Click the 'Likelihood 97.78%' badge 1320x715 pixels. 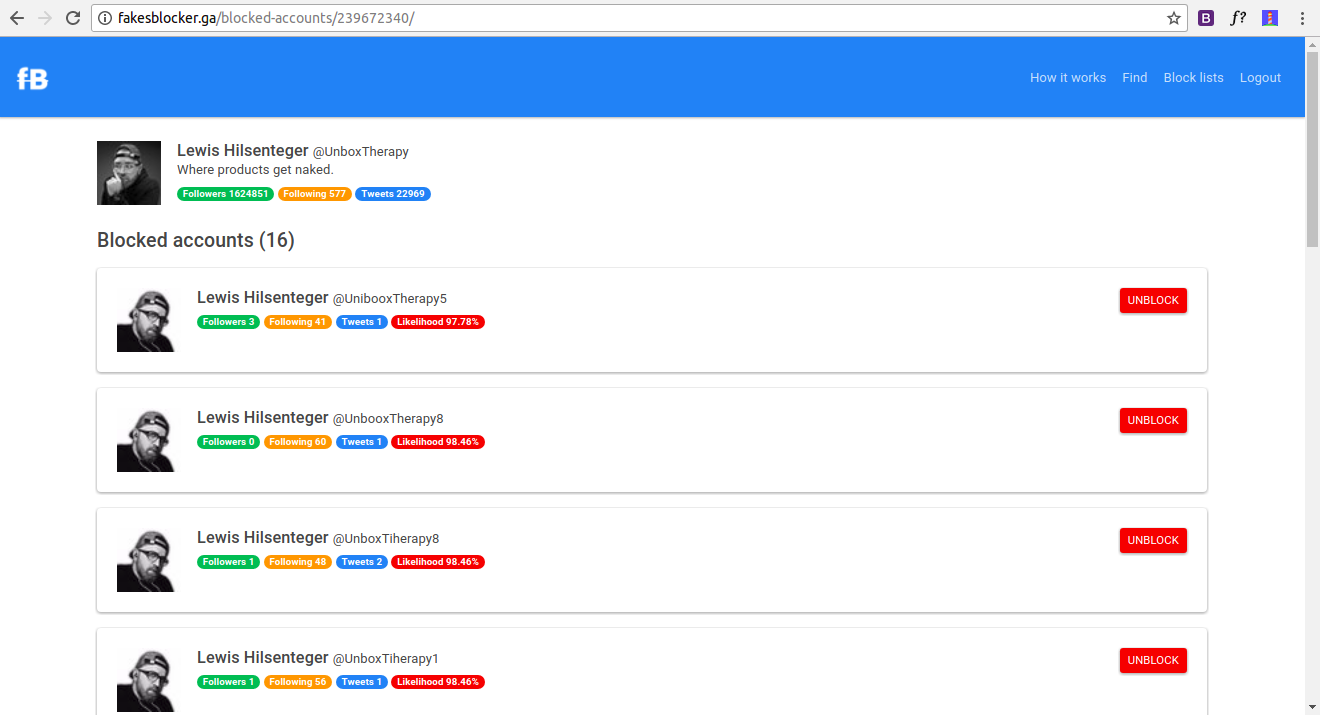pos(438,321)
